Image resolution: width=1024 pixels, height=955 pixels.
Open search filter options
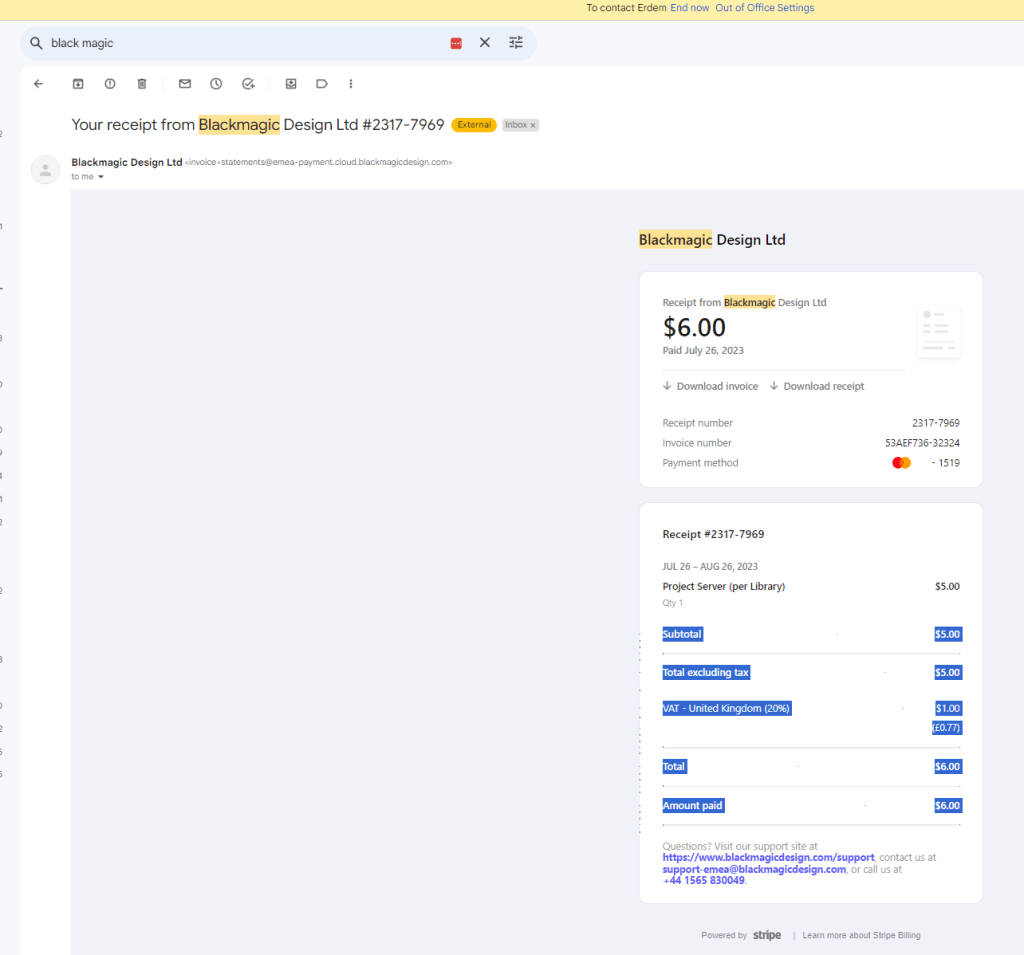[516, 42]
